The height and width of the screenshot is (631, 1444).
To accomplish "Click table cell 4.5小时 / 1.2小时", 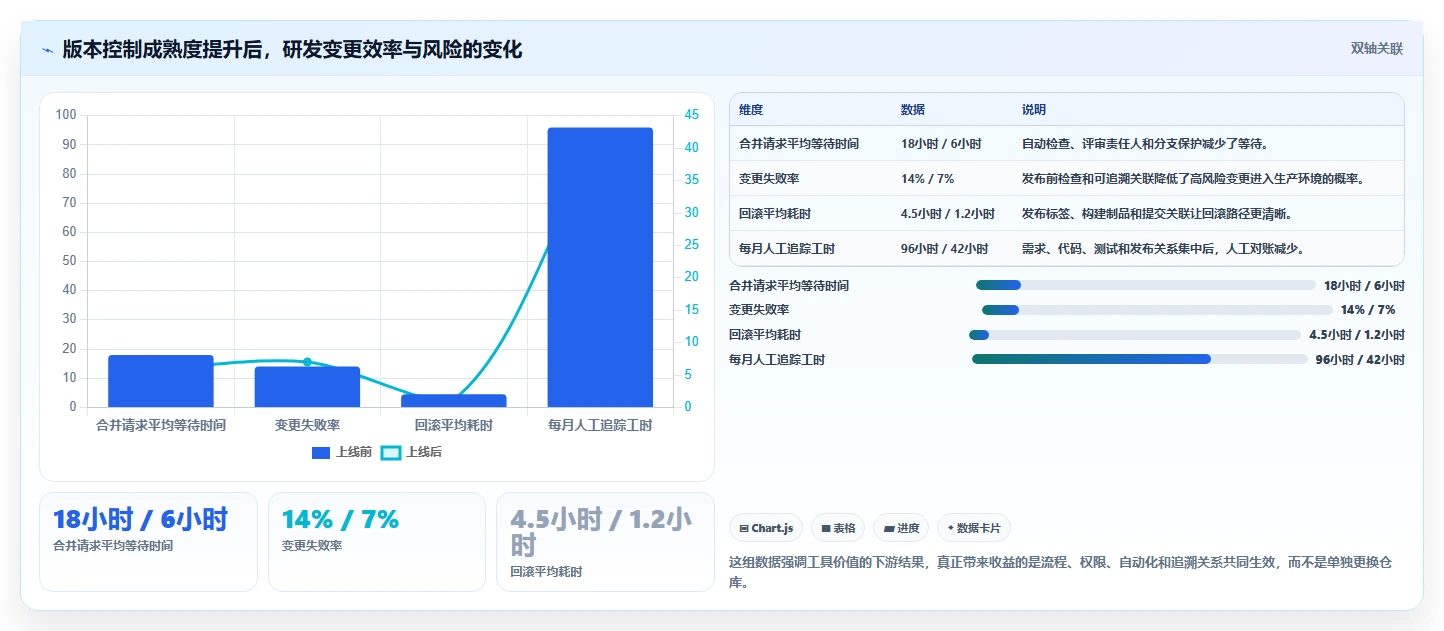I will point(948,214).
